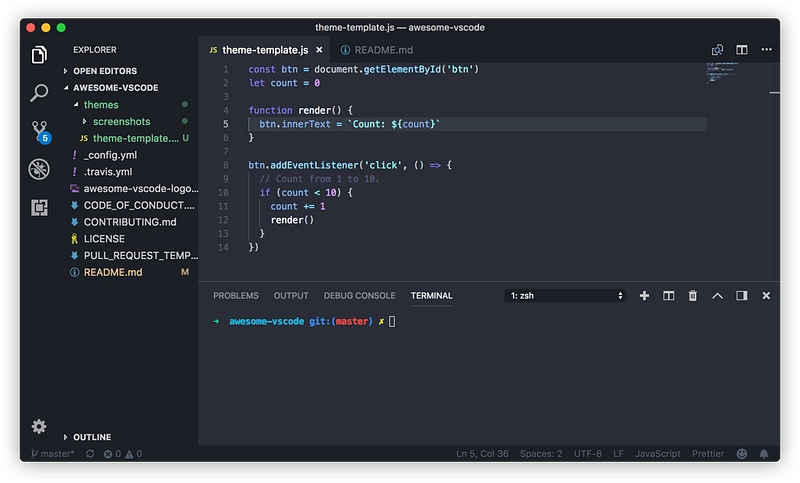The height and width of the screenshot is (483, 800).
Task: Kill the terminal with trash icon
Action: (x=692, y=296)
